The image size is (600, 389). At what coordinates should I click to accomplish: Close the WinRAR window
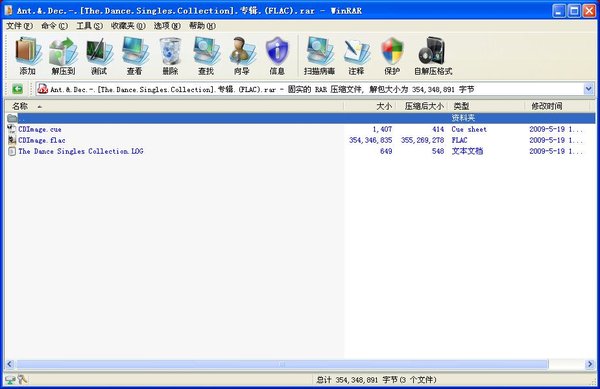pyautogui.click(x=589, y=11)
